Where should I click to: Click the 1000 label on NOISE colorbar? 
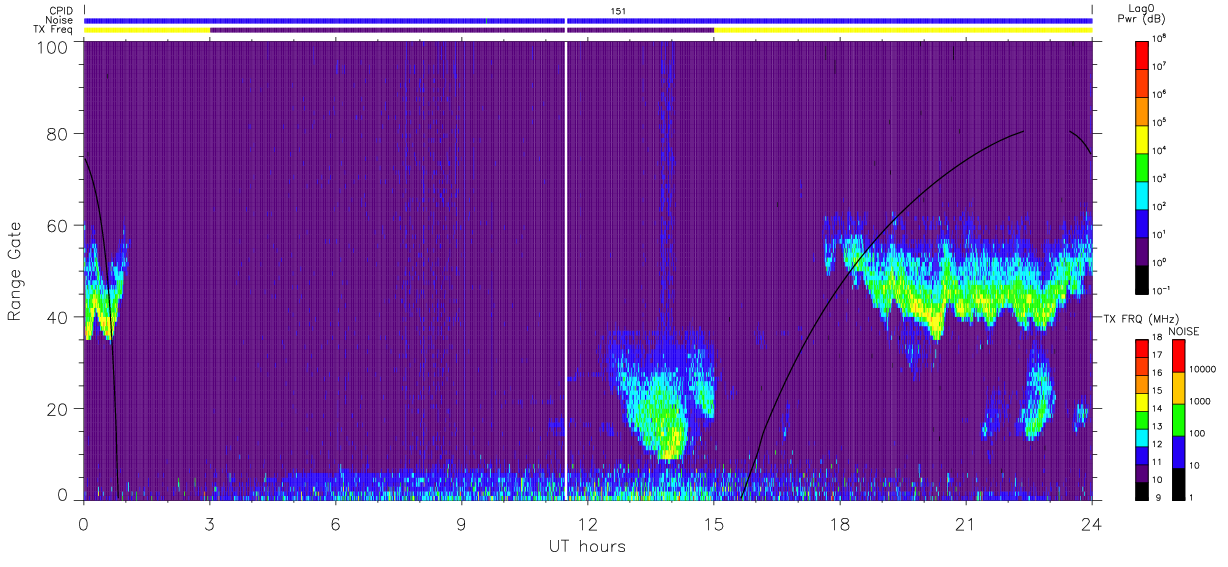1199,402
